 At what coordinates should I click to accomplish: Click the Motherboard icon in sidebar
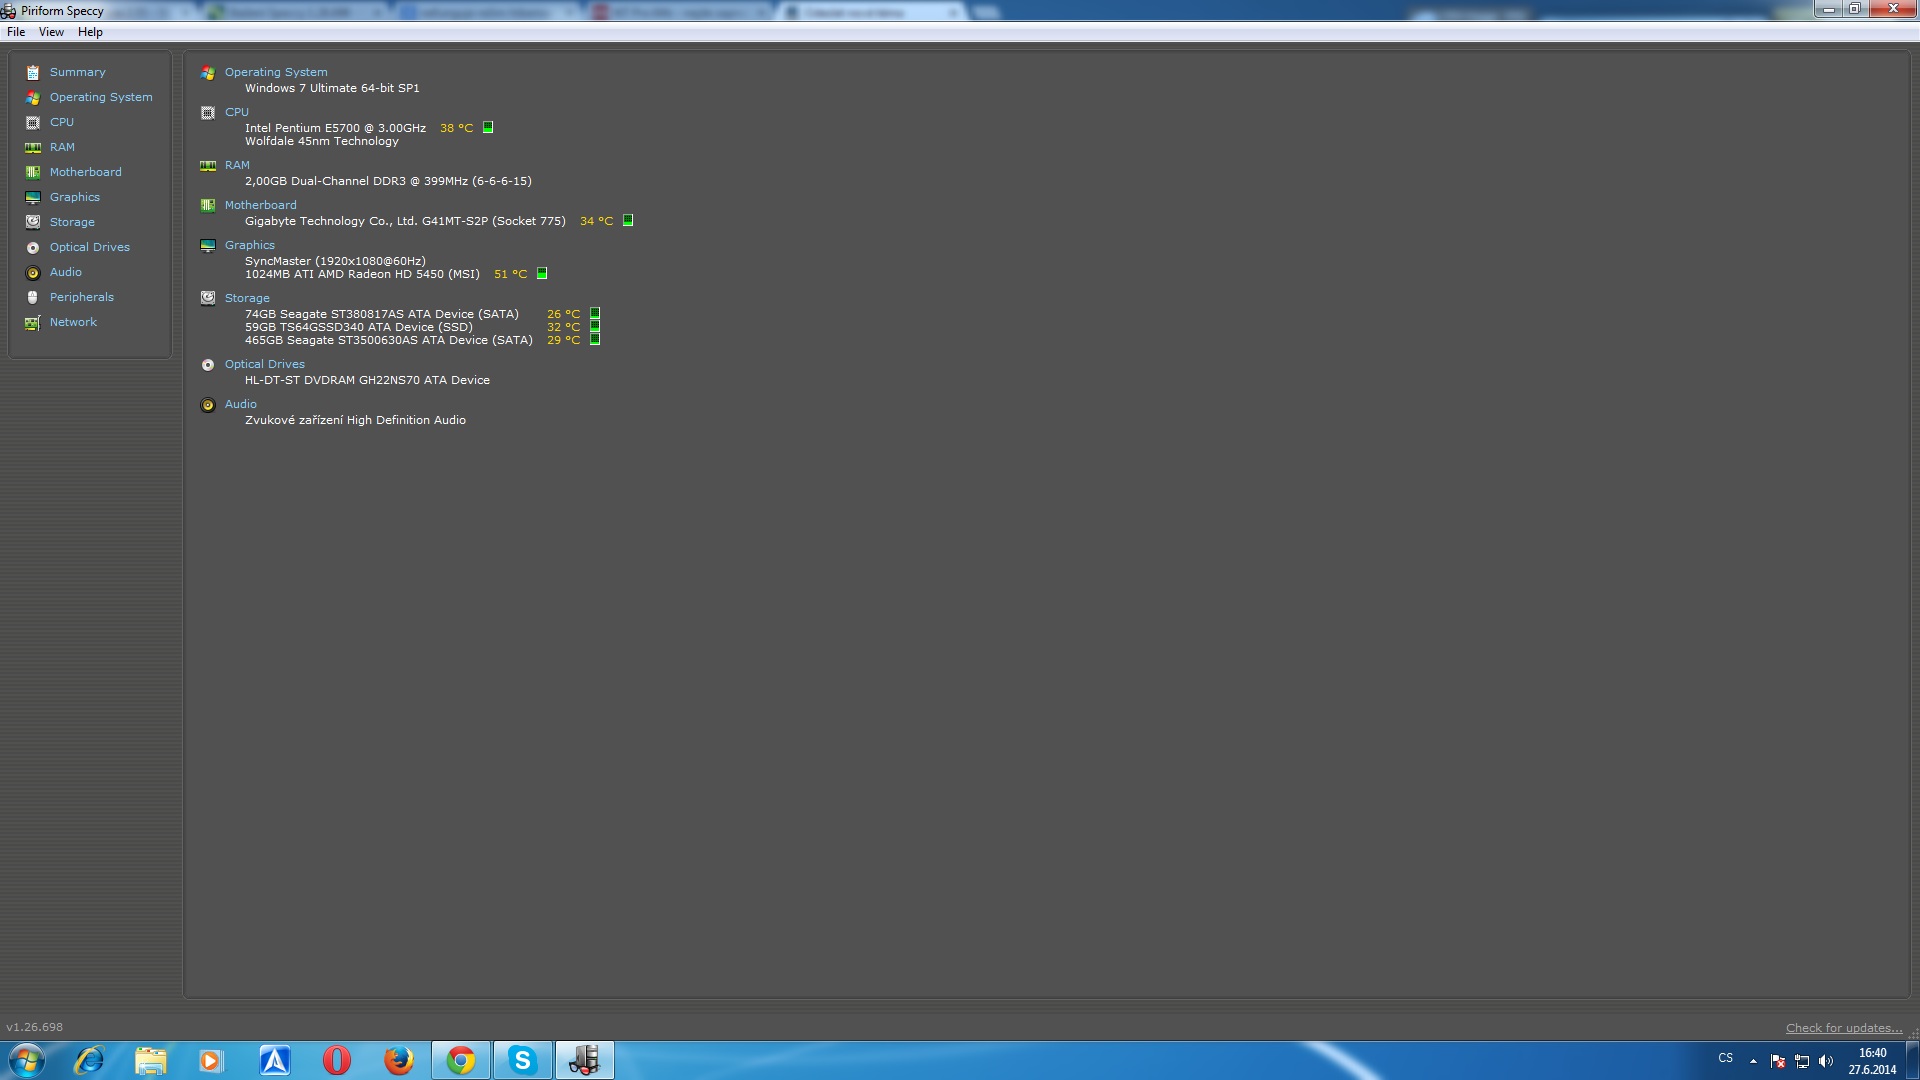point(33,172)
